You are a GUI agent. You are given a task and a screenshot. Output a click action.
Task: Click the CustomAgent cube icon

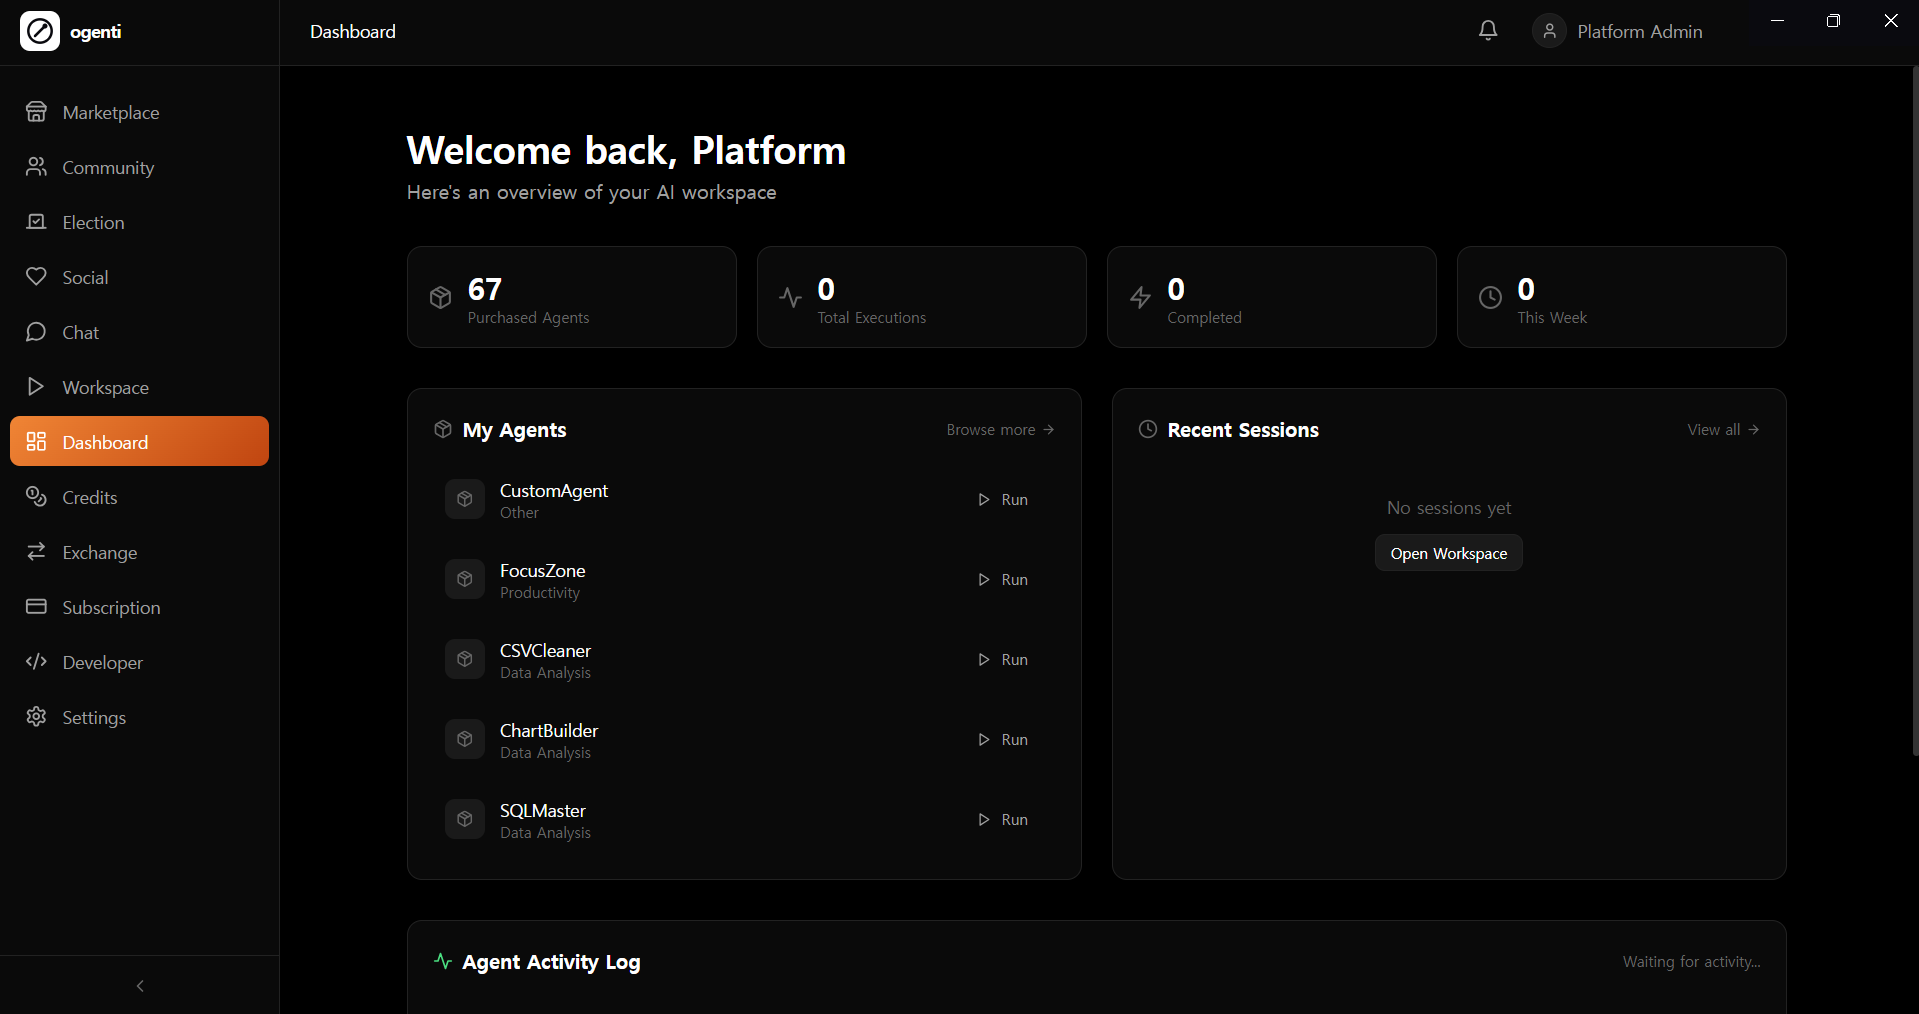click(x=465, y=499)
